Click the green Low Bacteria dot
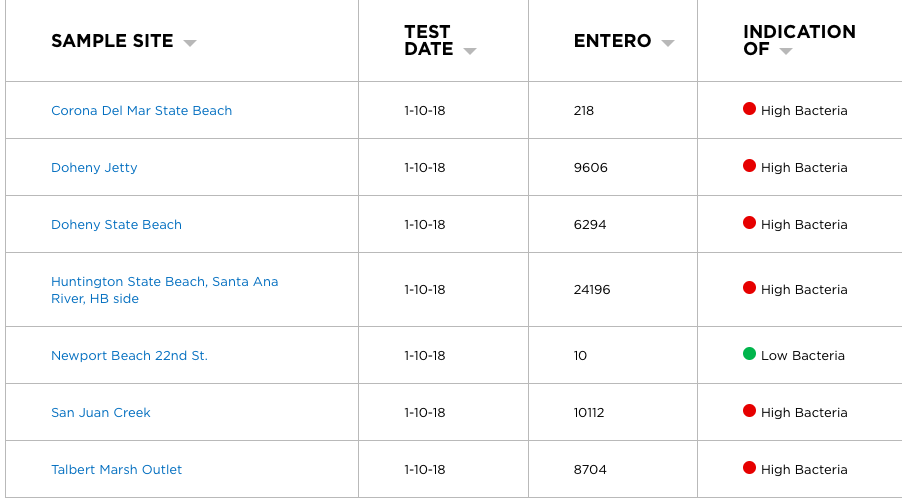Viewport: 902px width, 498px height. 749,354
